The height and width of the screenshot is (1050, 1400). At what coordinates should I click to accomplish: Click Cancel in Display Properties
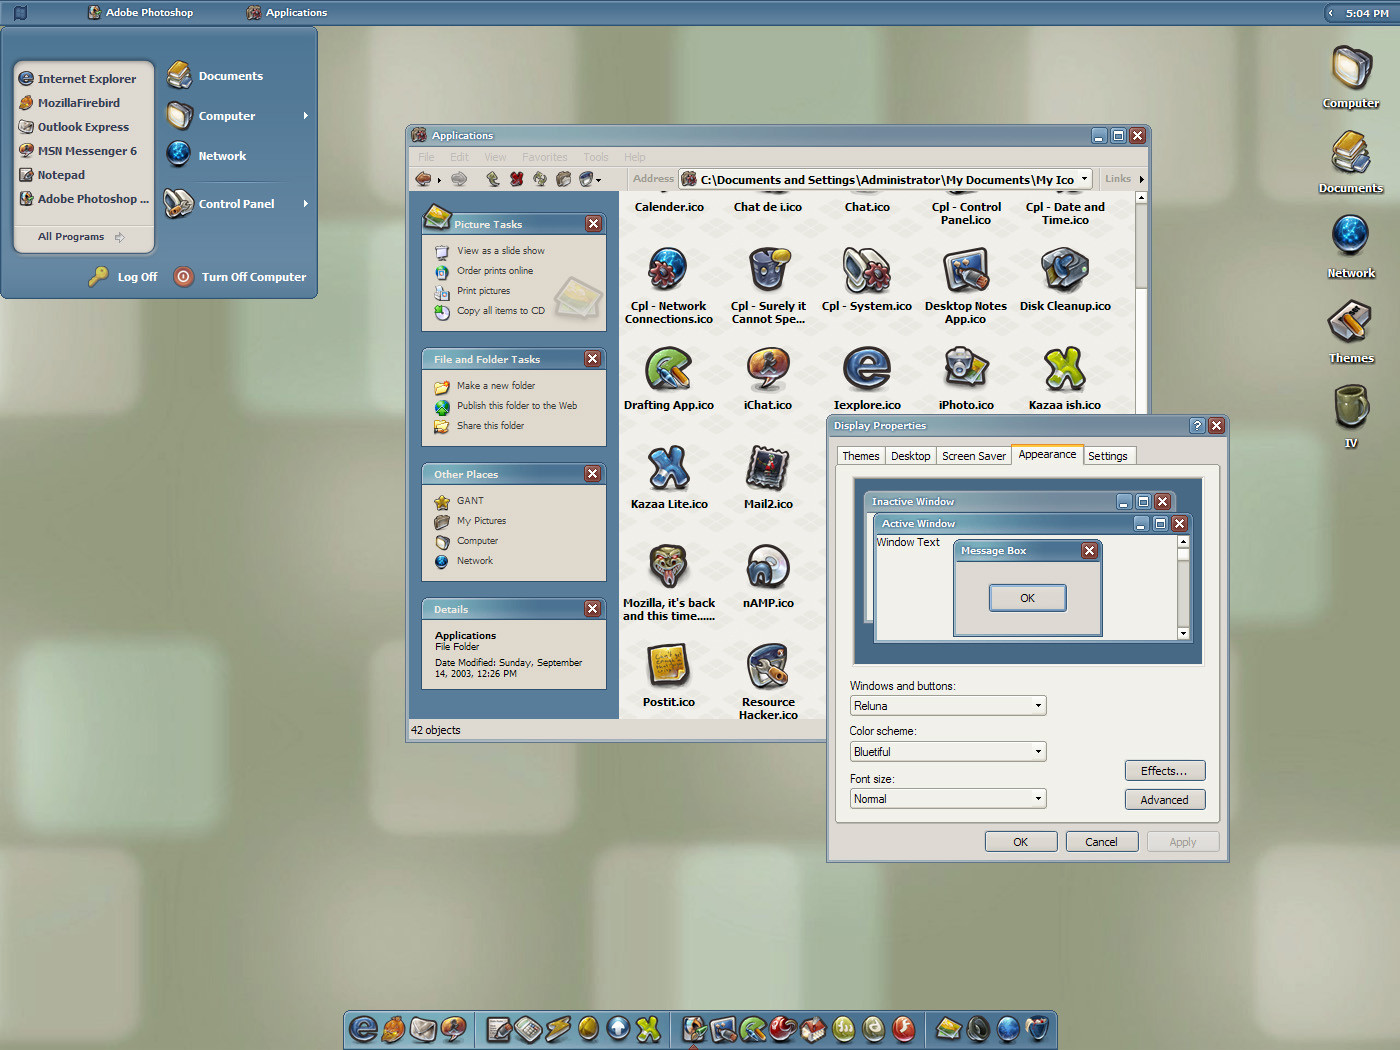click(x=1101, y=842)
